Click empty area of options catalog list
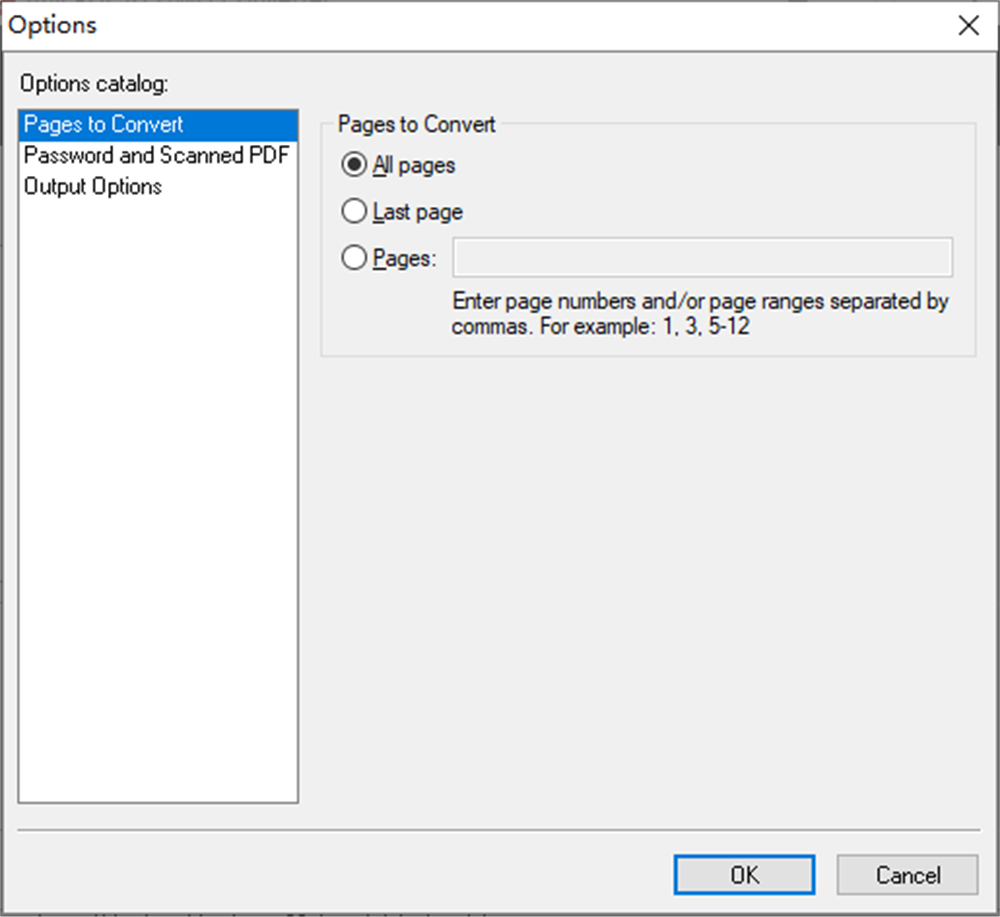This screenshot has height=917, width=1000. coord(158,500)
